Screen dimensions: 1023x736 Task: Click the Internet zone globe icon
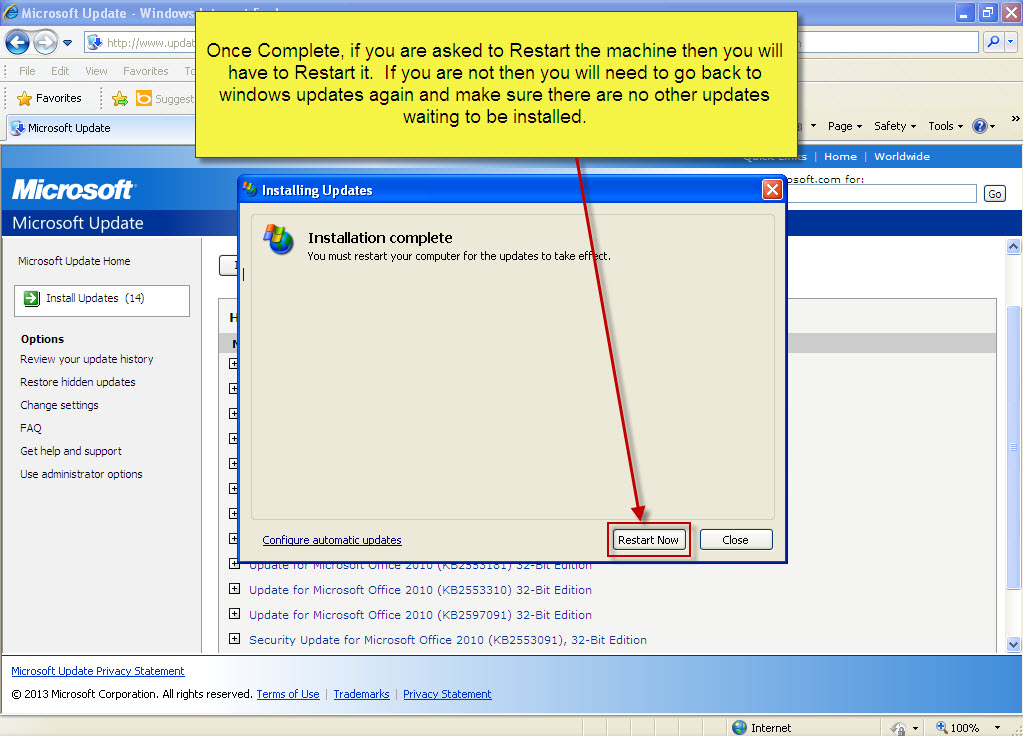tap(739, 727)
